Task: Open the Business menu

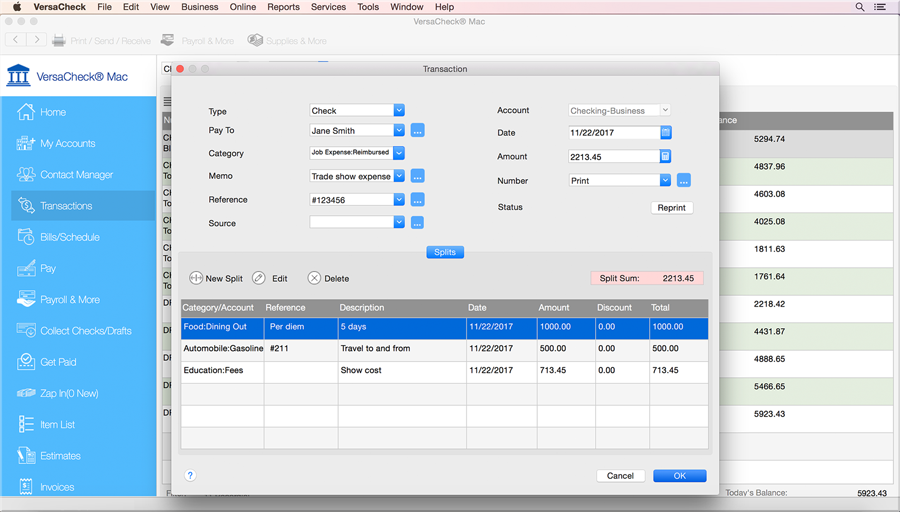Action: click(200, 7)
